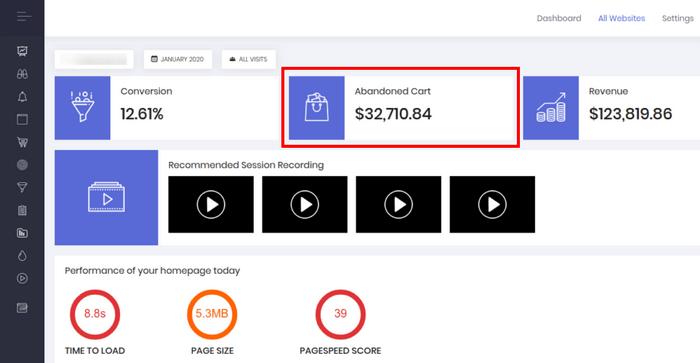Toggle the hamburger menu in the sidebar
Screen dimensions: 700x363
[x=24, y=17]
